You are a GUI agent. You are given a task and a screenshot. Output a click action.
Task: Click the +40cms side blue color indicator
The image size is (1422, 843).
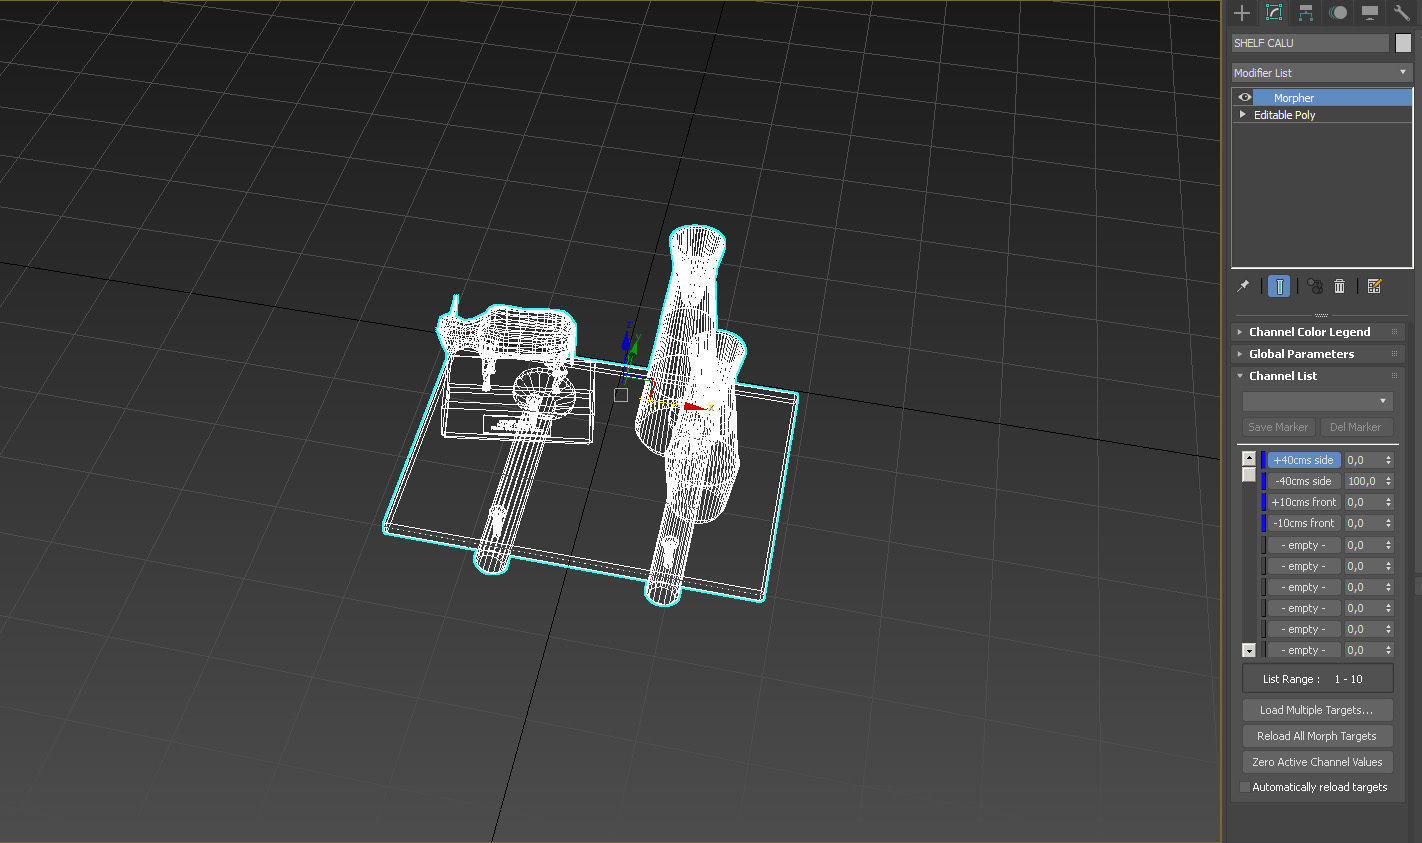point(1263,460)
